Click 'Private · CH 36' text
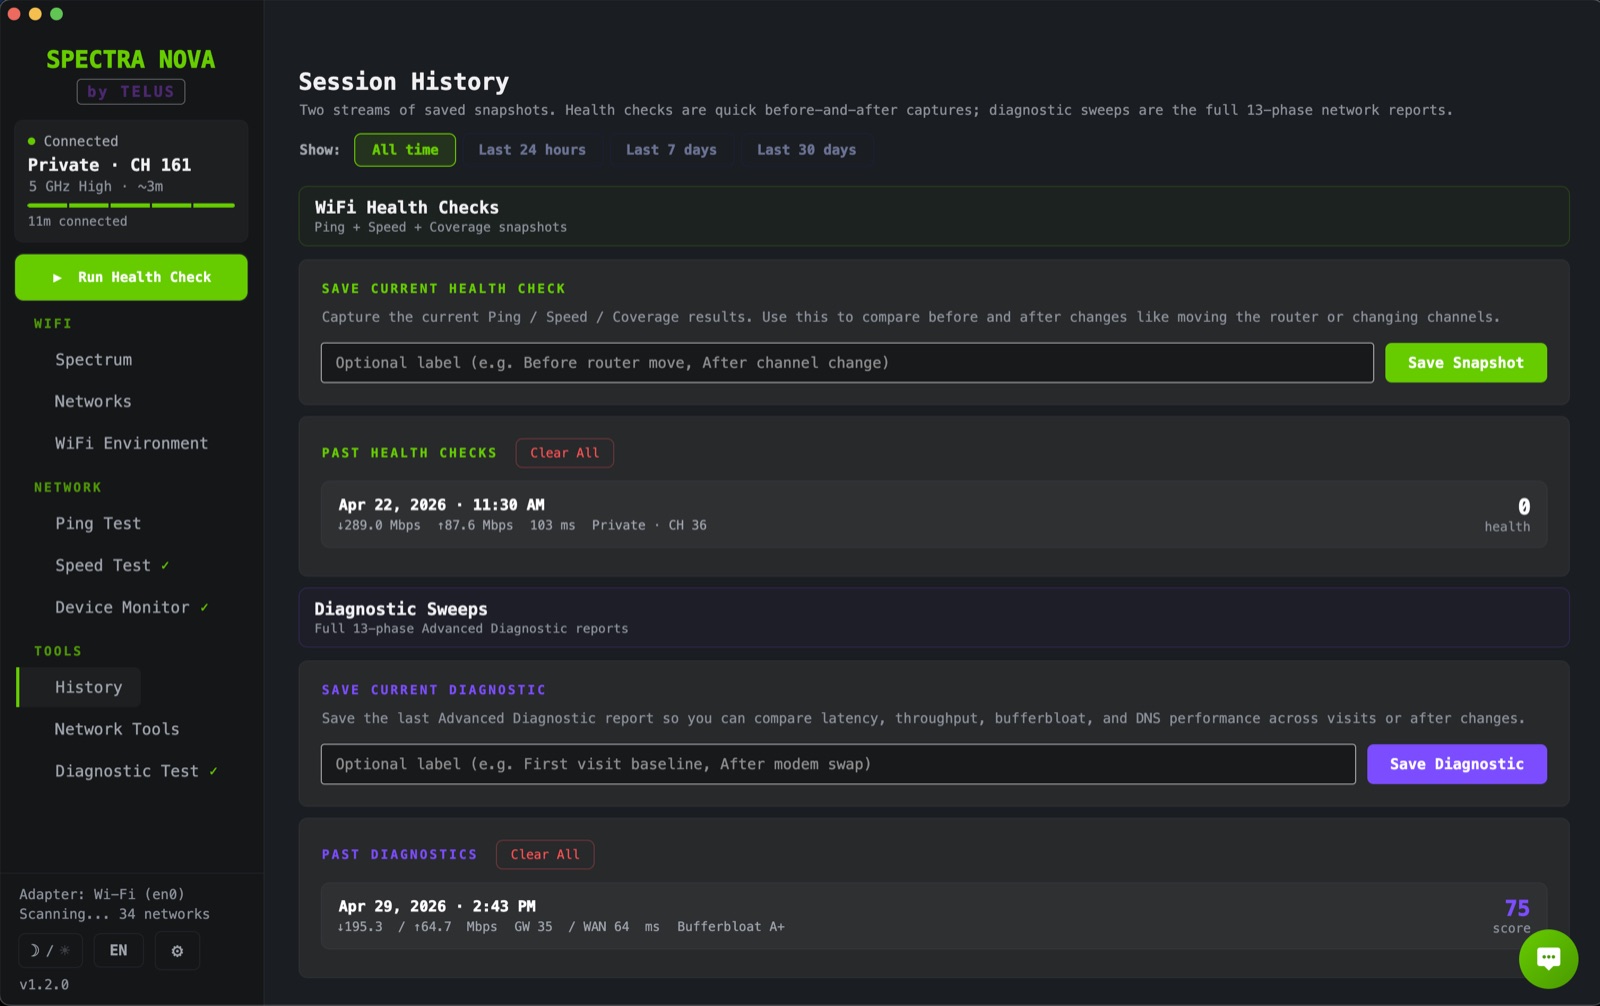This screenshot has width=1600, height=1006. 649,525
